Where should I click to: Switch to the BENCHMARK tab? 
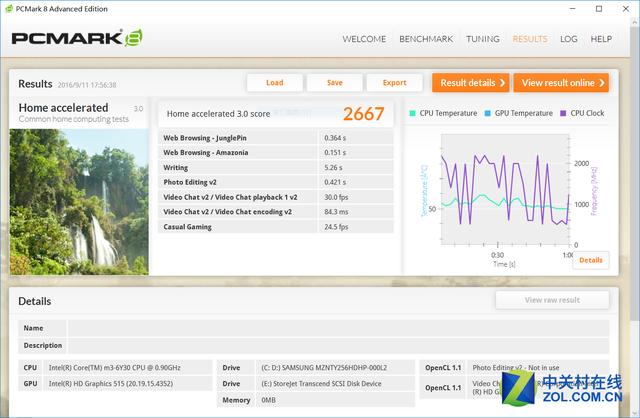tap(426, 39)
